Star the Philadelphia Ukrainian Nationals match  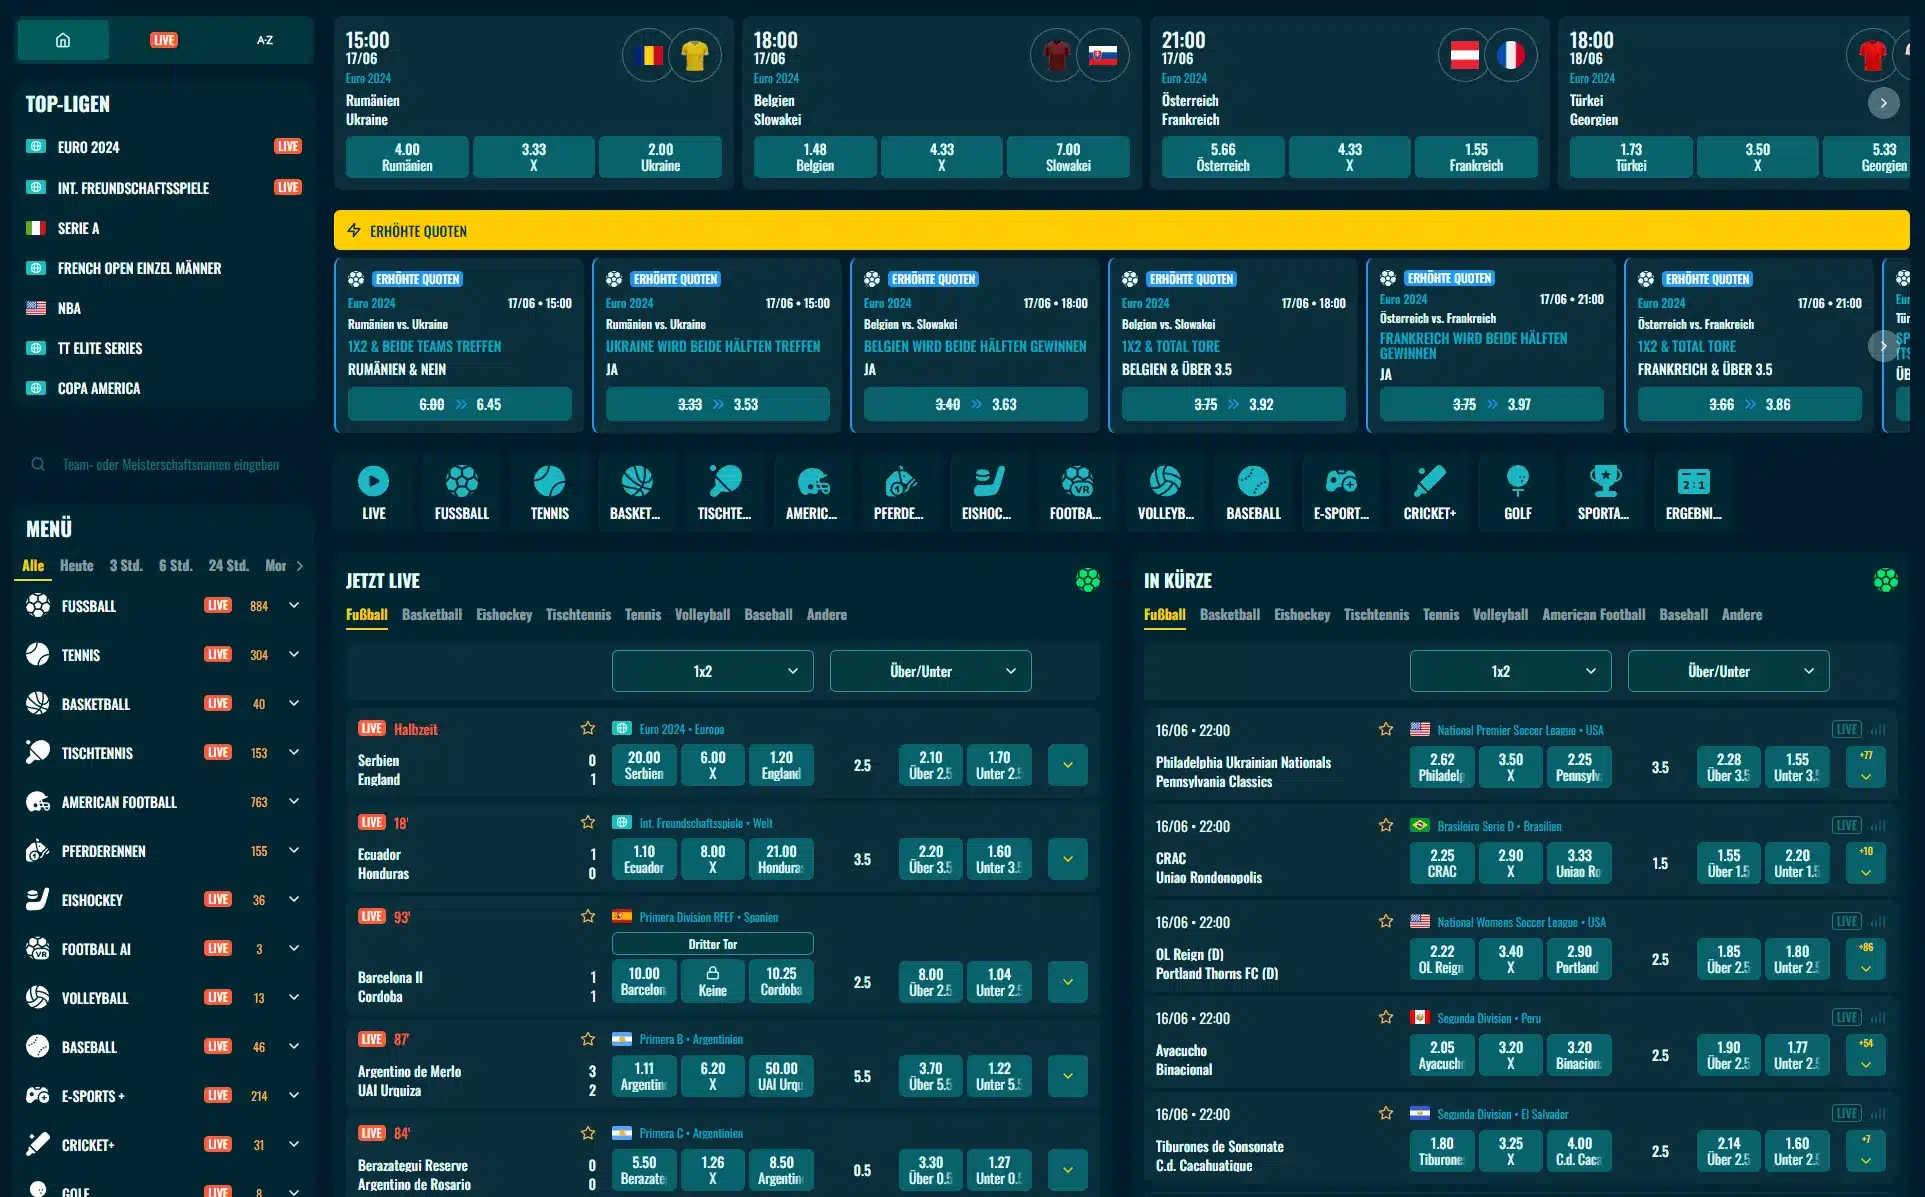pyautogui.click(x=1386, y=729)
